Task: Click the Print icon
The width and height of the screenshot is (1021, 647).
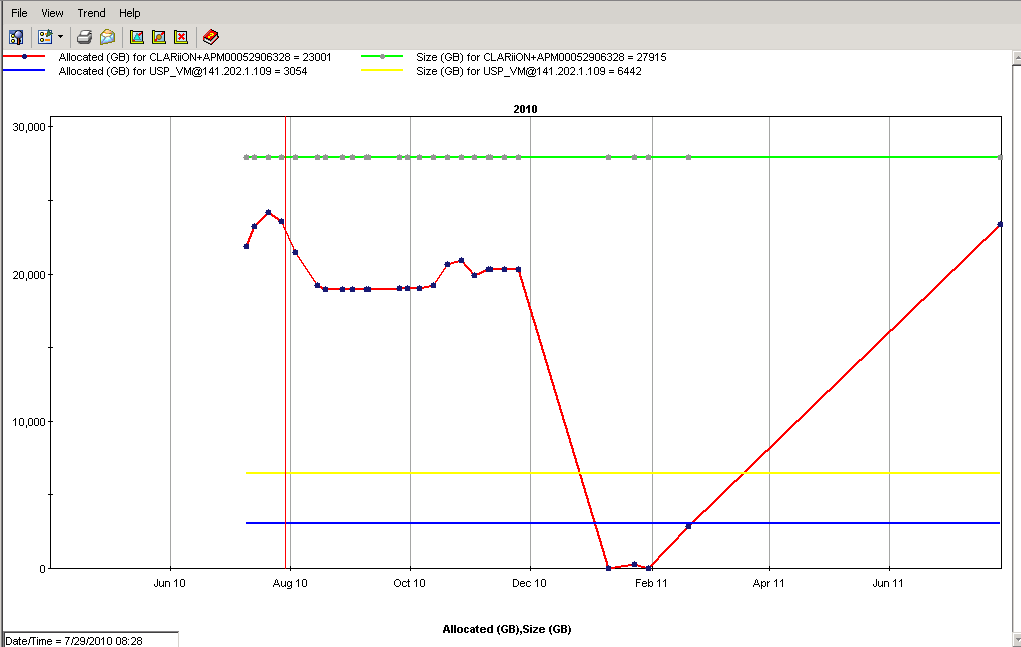Action: 84,35
